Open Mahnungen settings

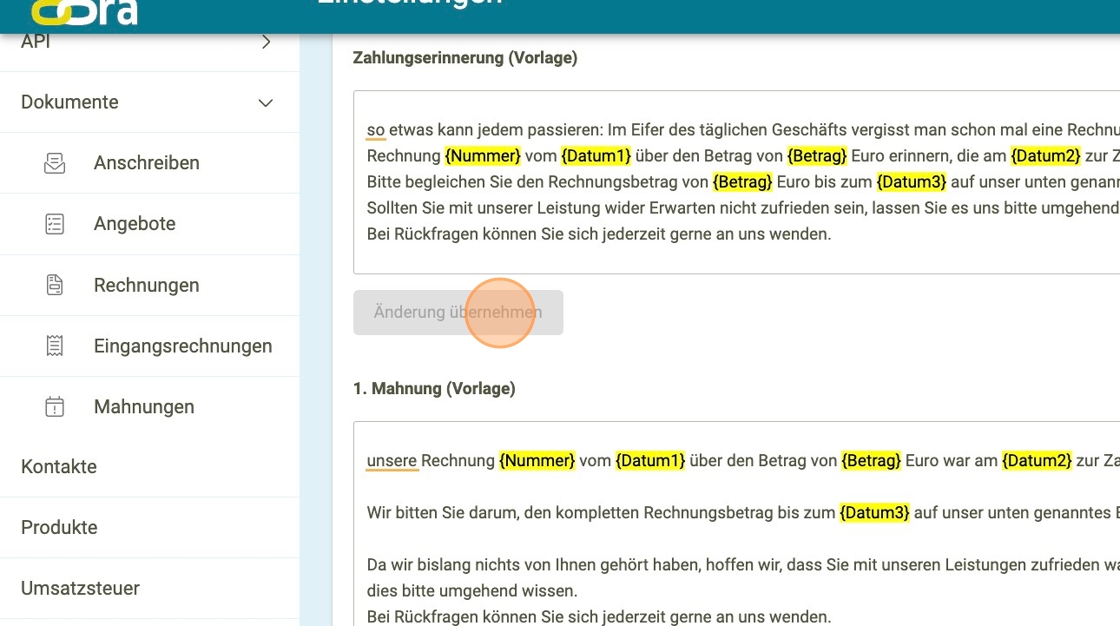(x=149, y=407)
